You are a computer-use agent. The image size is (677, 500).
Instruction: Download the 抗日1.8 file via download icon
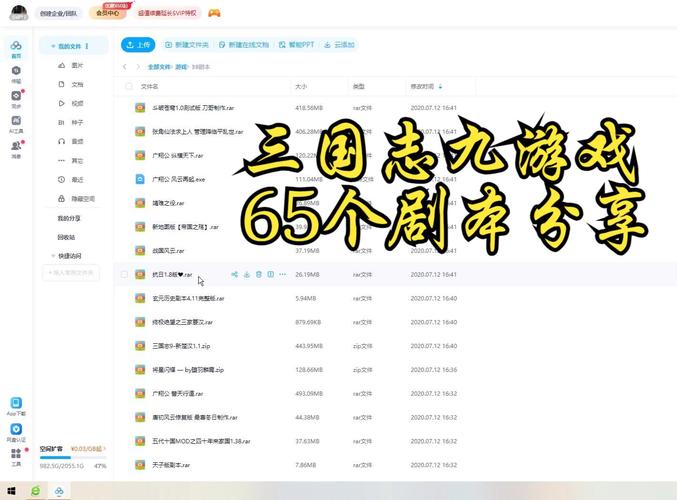(x=247, y=274)
